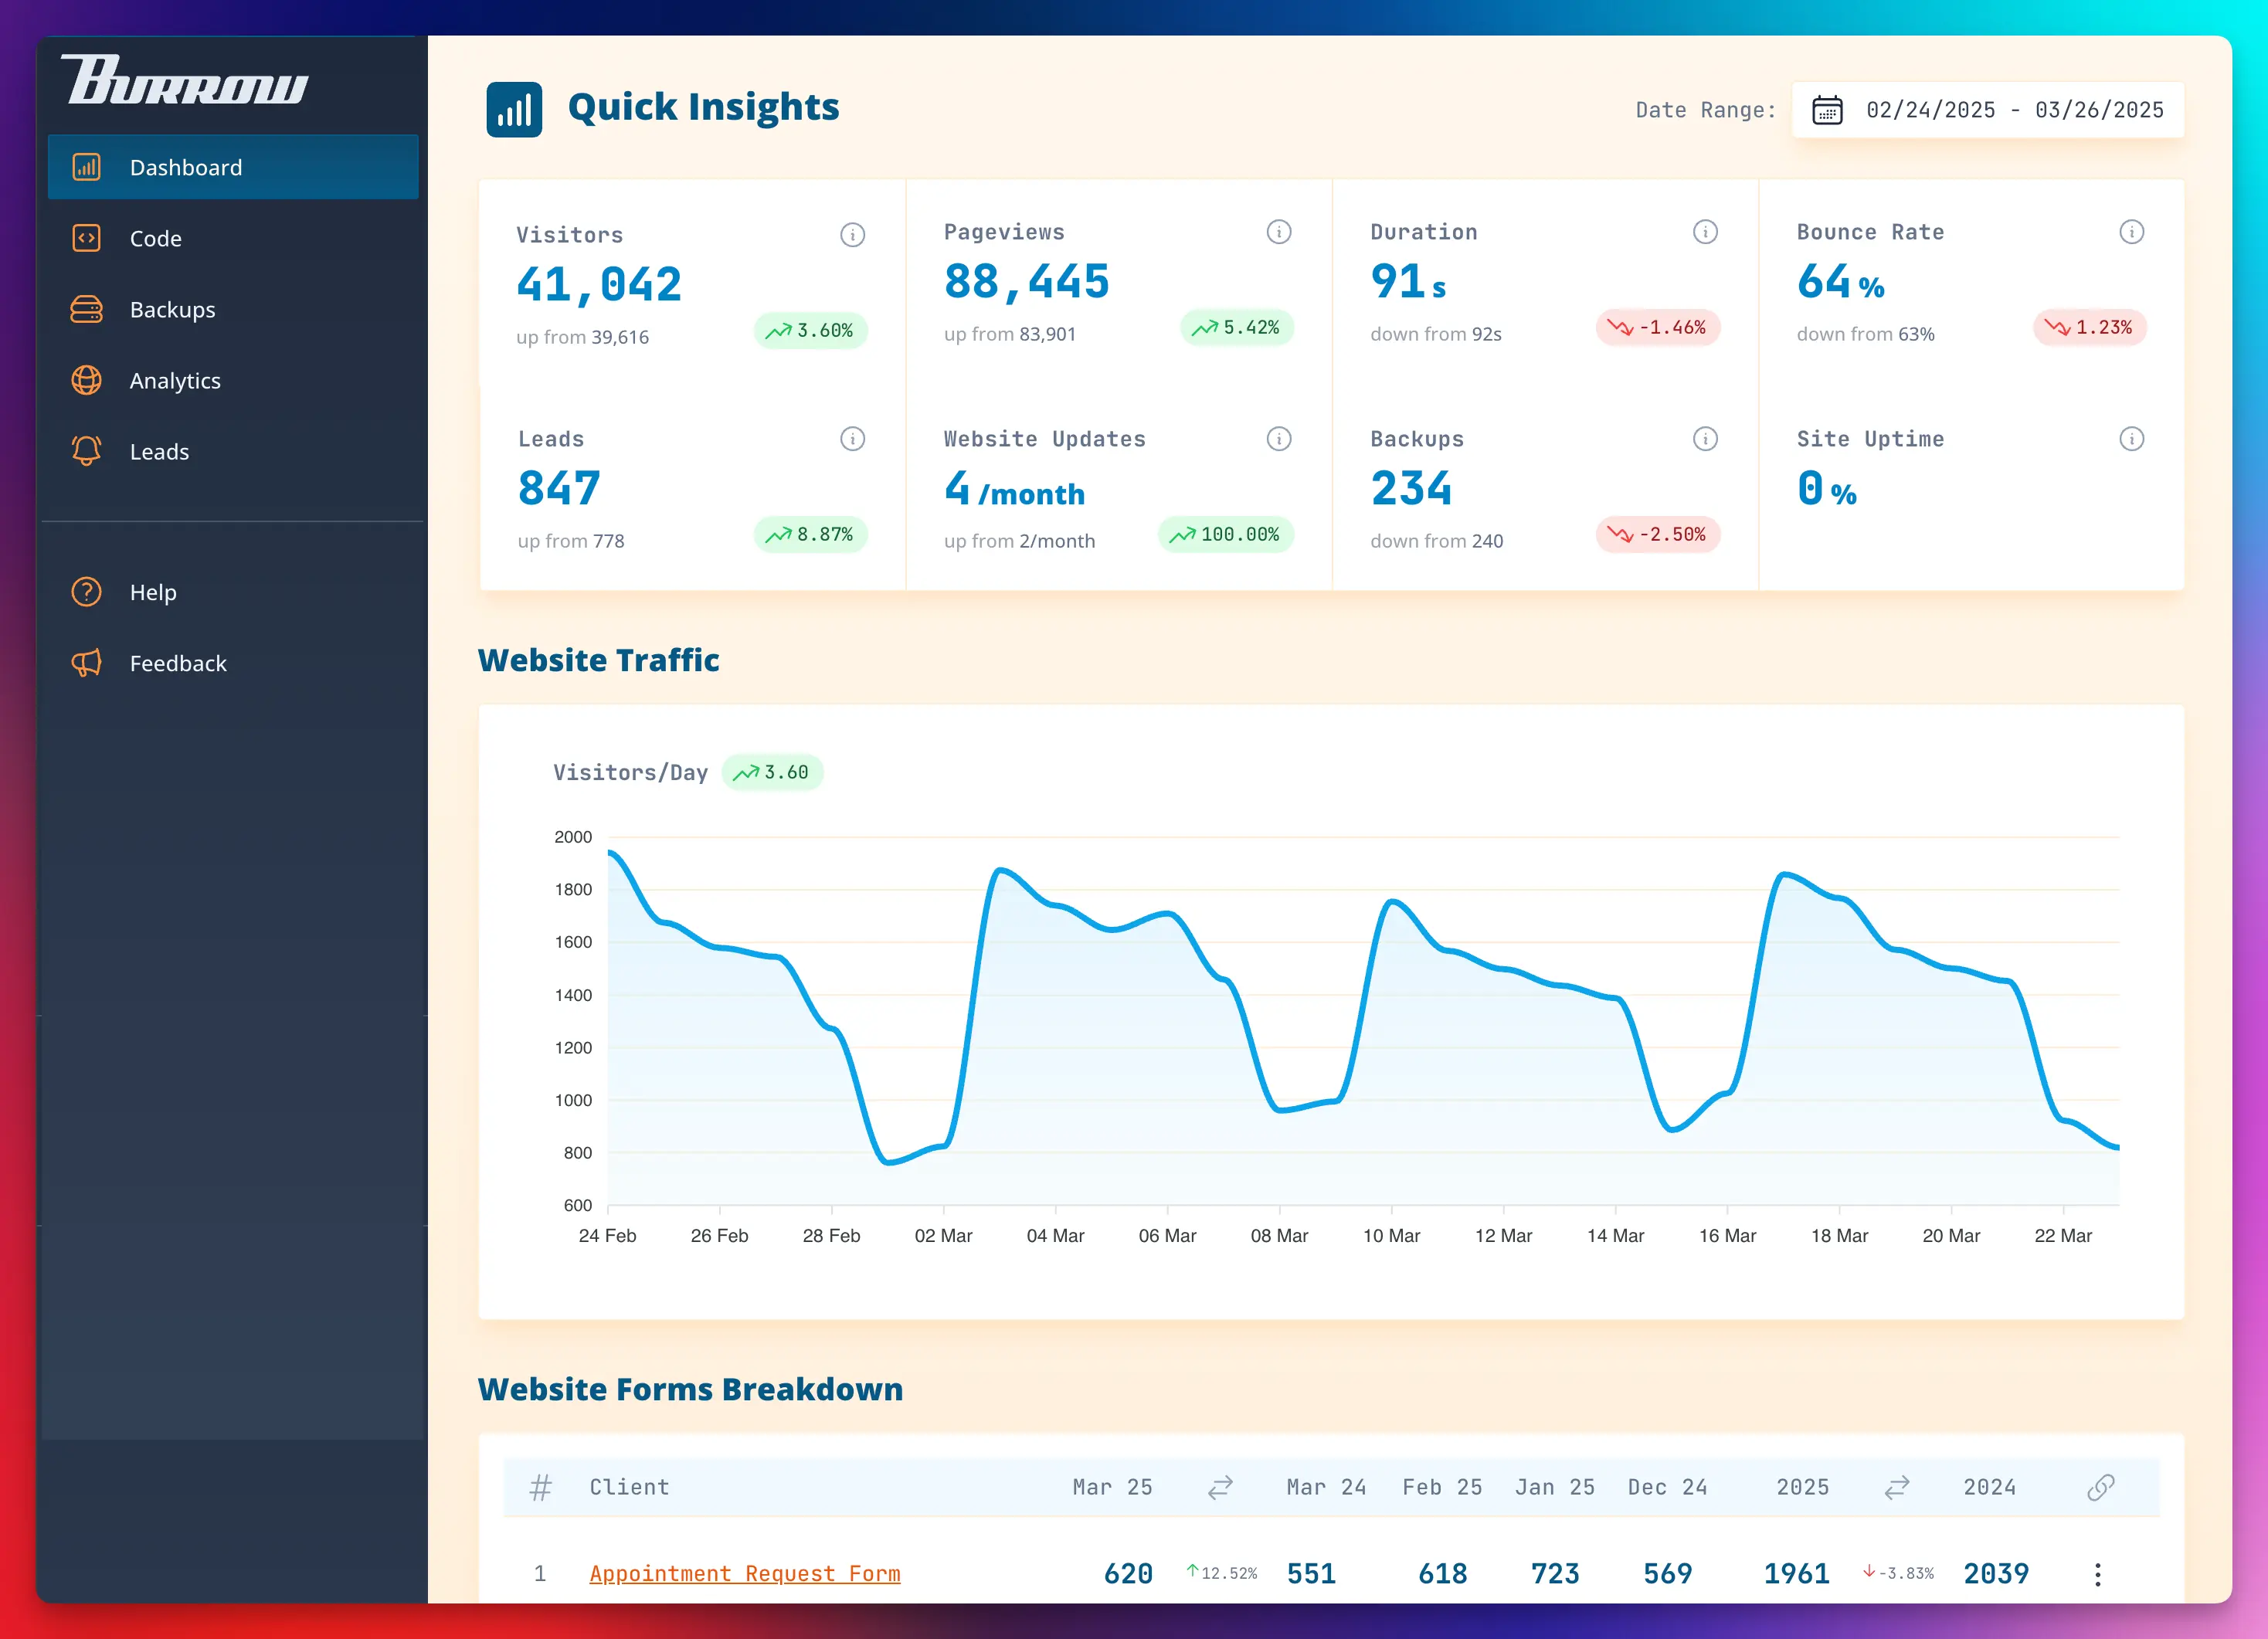Click the 5.42% Pageviews trend badge
Screen dimensions: 2268x1639
pyautogui.click(x=1237, y=328)
